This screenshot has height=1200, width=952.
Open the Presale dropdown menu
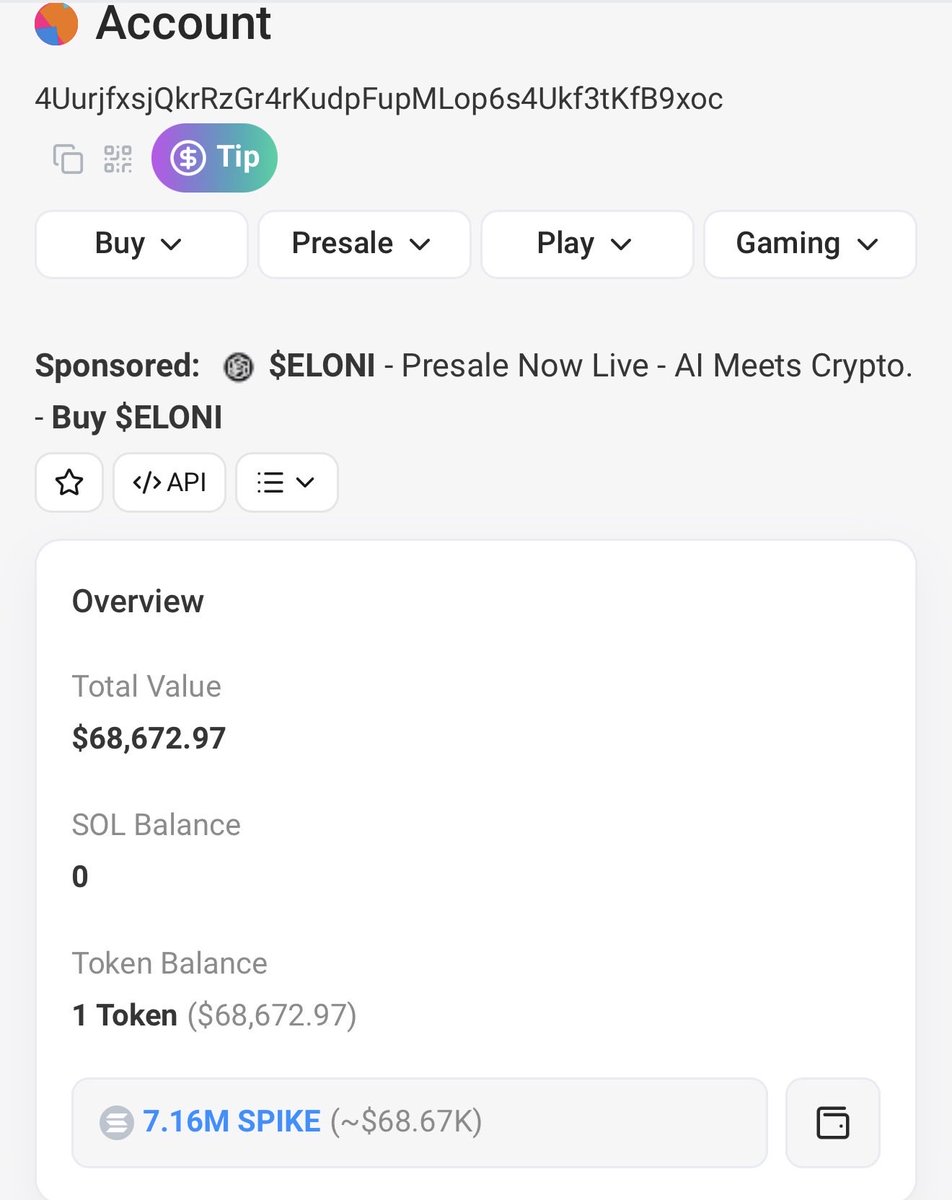coord(364,244)
